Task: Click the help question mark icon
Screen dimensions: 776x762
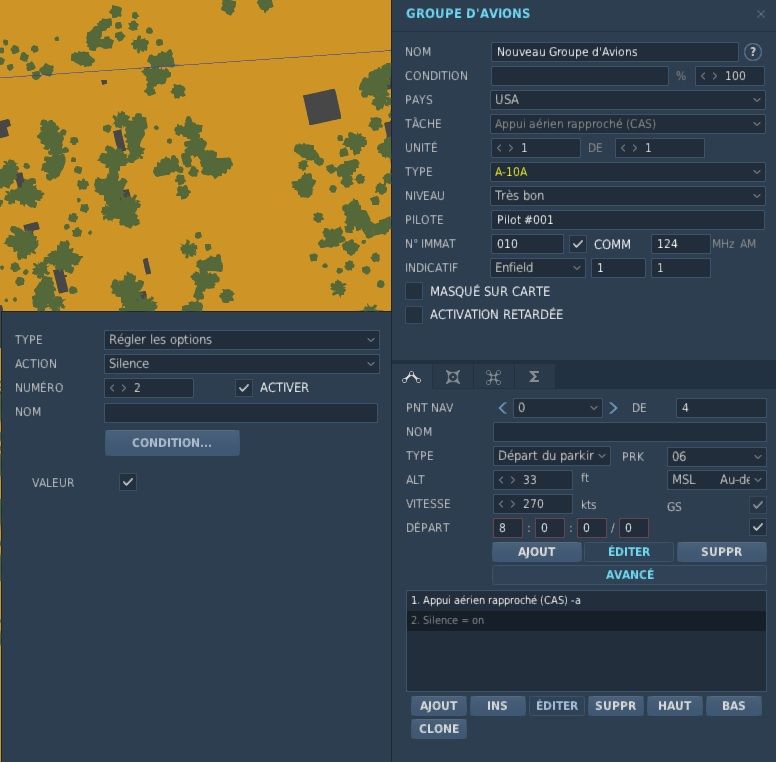Action: pos(753,51)
